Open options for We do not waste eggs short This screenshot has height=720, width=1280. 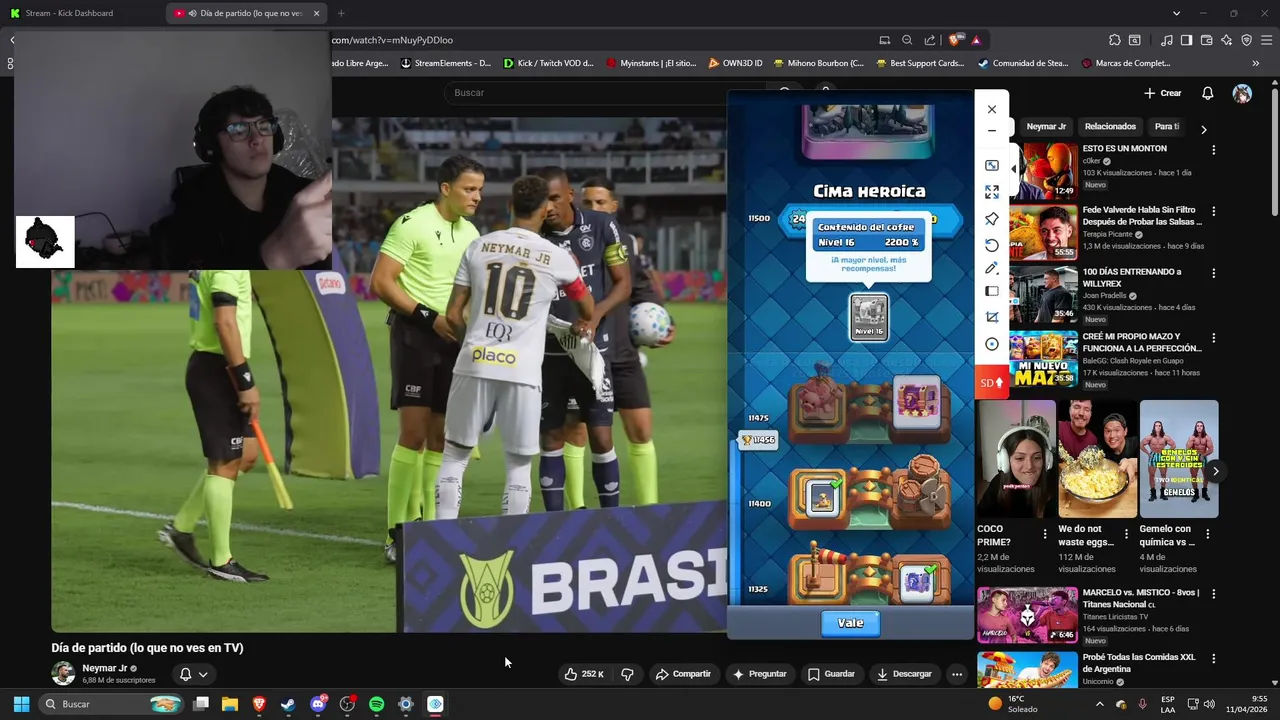(1126, 534)
